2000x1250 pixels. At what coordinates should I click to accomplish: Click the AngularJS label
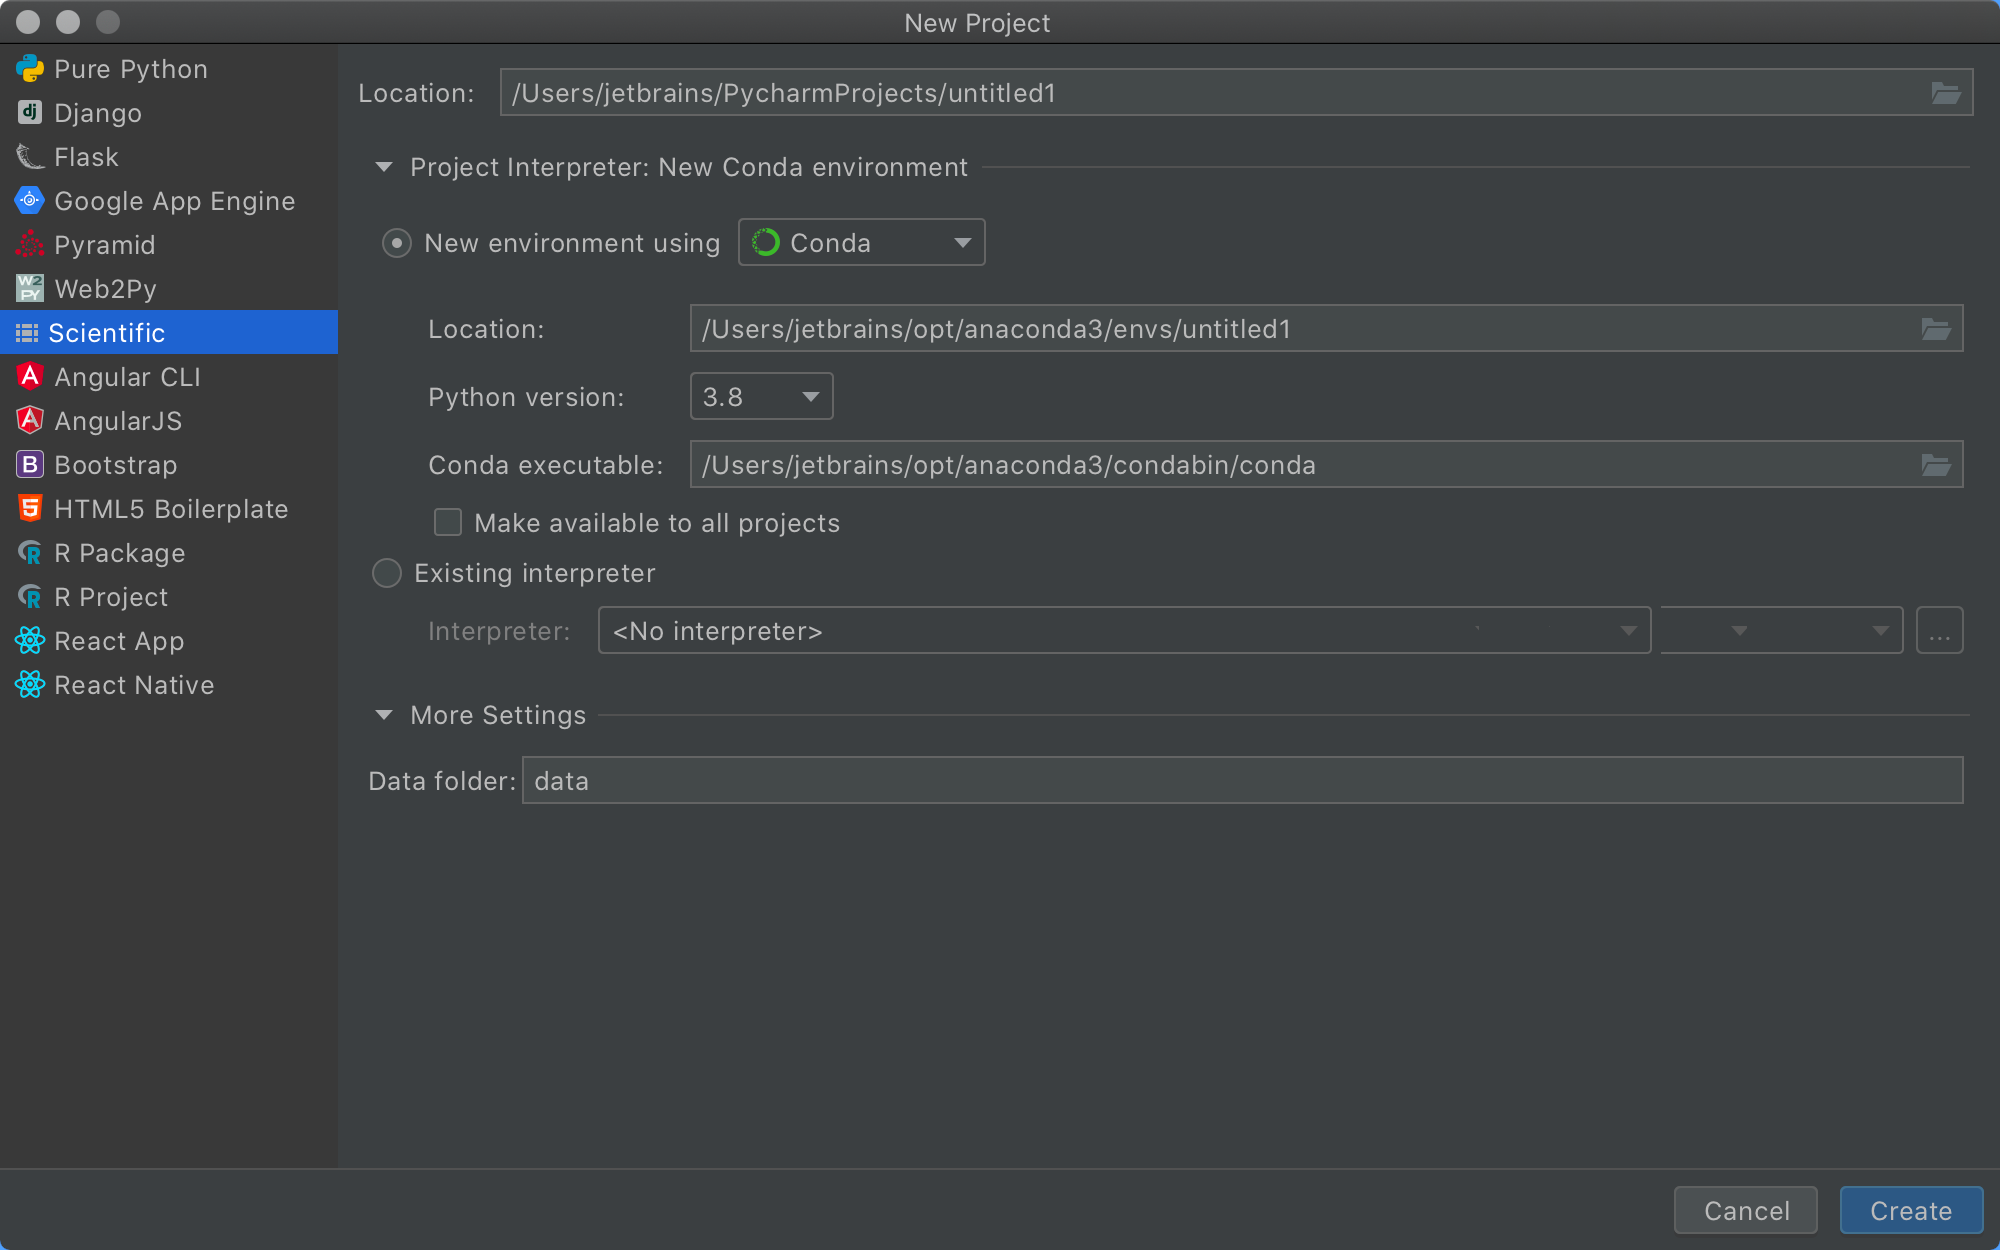tap(118, 421)
